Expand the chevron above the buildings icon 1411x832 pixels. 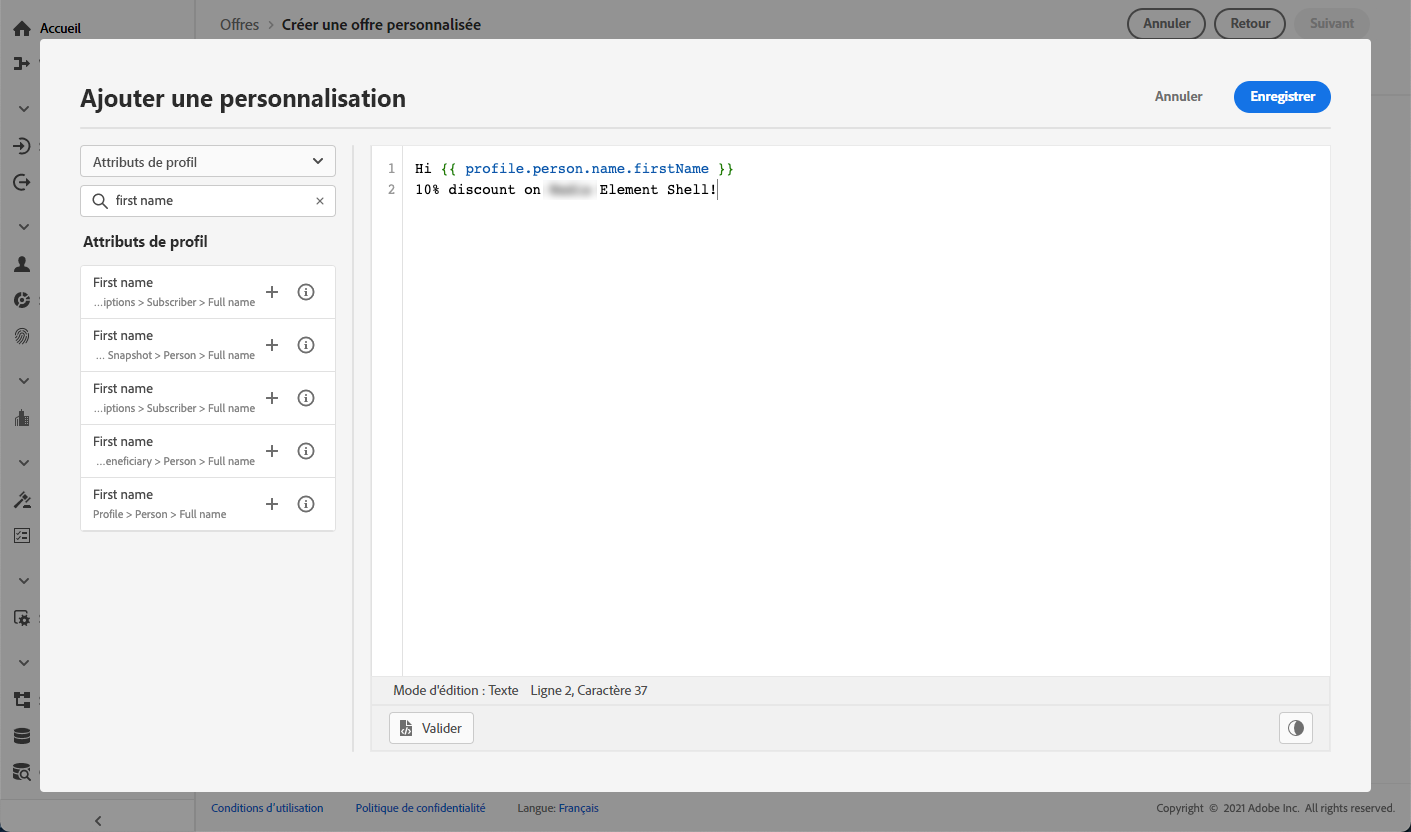pos(24,381)
